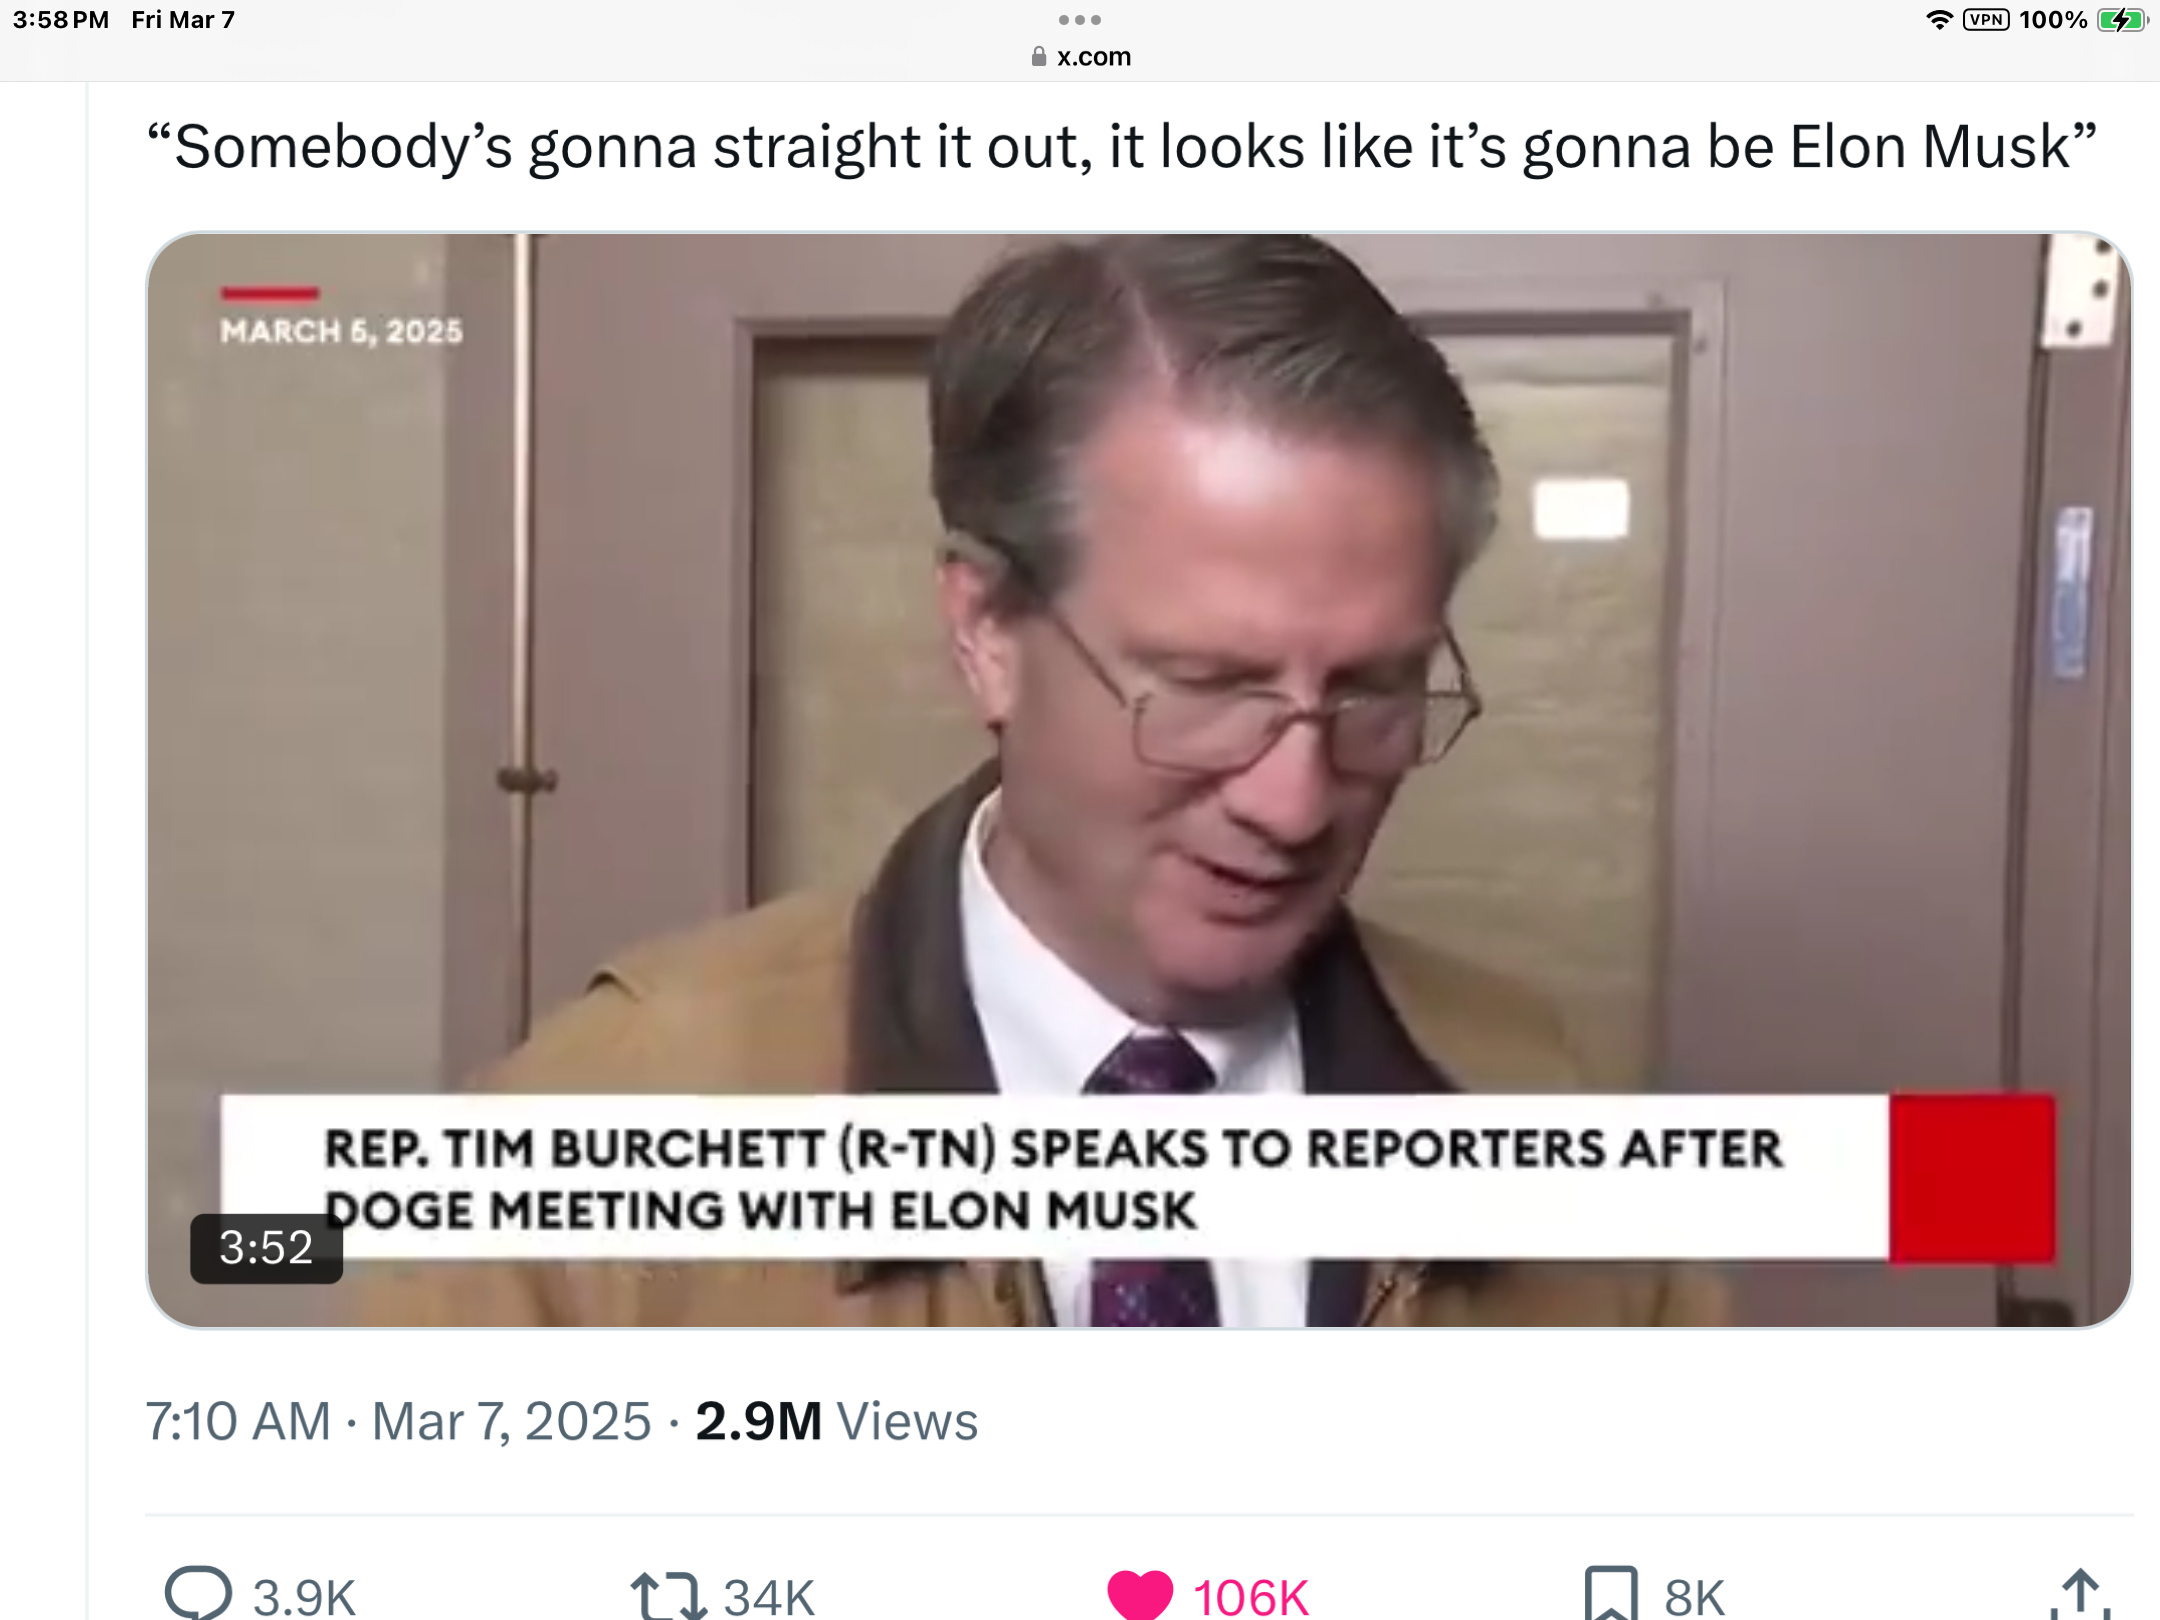The height and width of the screenshot is (1620, 2160).
Task: Tap the three-dot multitasking menu at top
Action: [1080, 20]
